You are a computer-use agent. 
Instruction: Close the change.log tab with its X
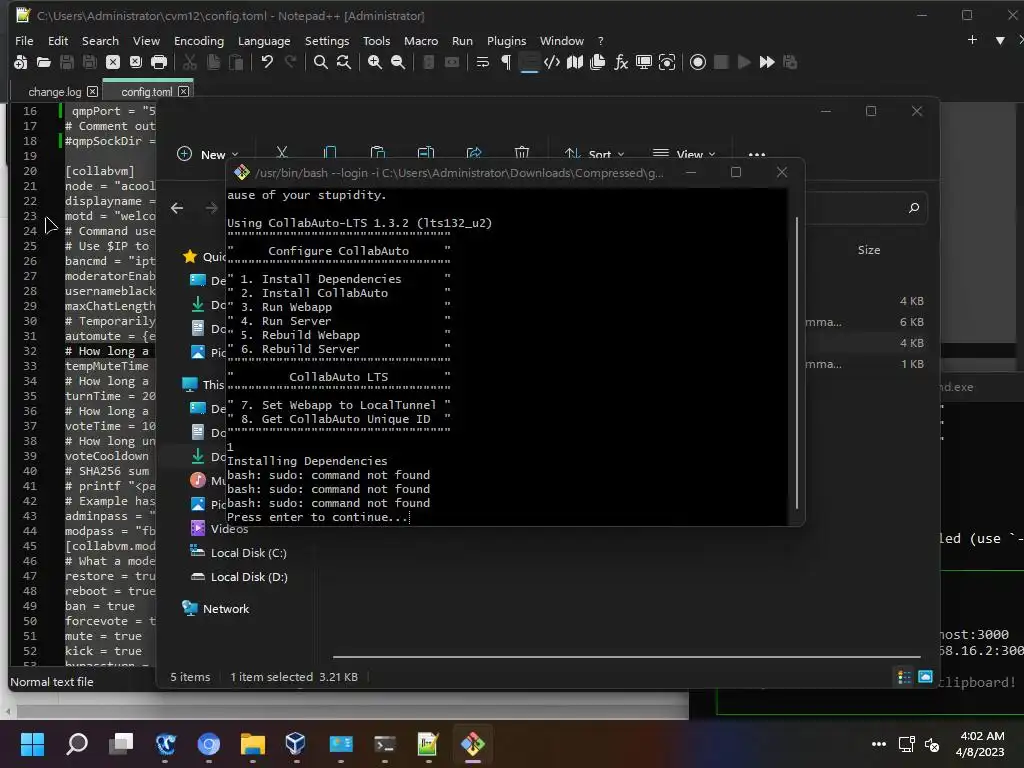92,91
